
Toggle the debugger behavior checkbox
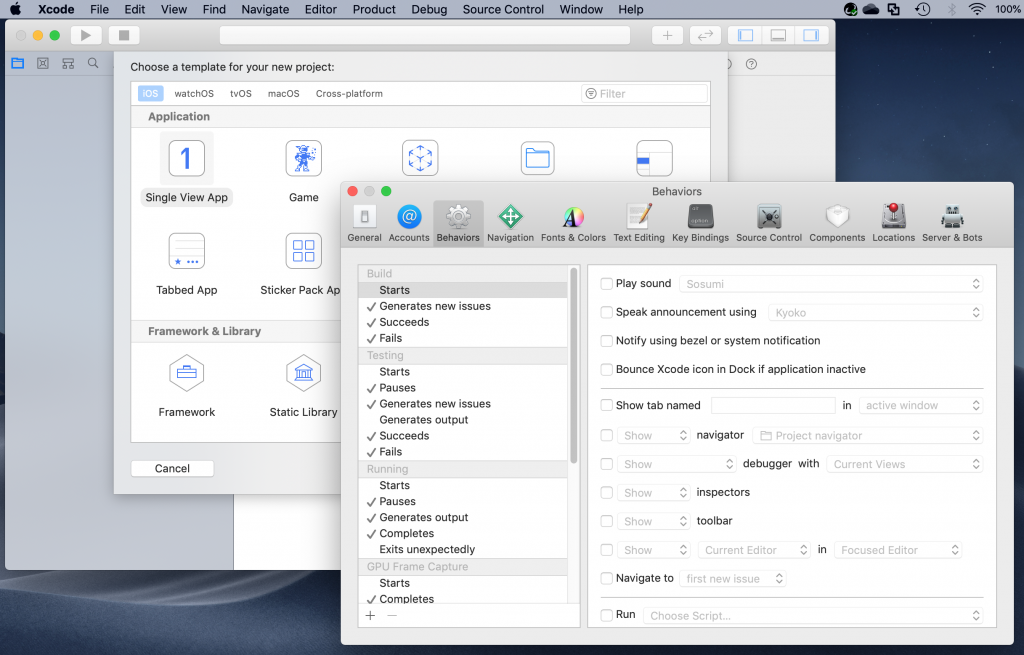[607, 464]
